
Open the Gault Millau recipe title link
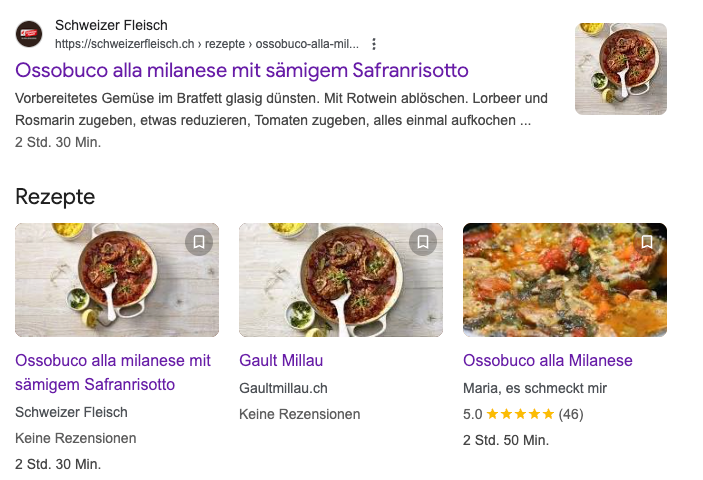[x=281, y=360]
